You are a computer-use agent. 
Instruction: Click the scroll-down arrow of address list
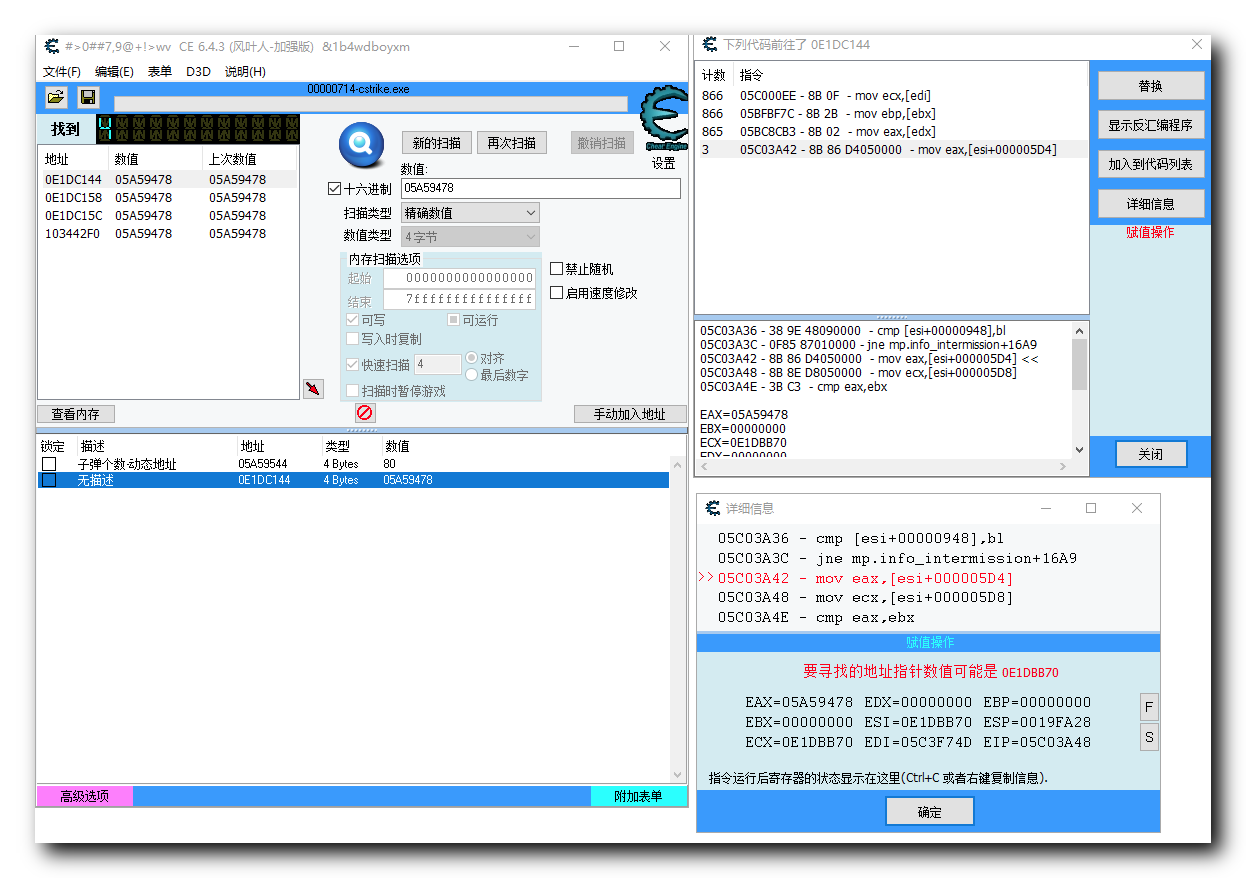tap(678, 775)
